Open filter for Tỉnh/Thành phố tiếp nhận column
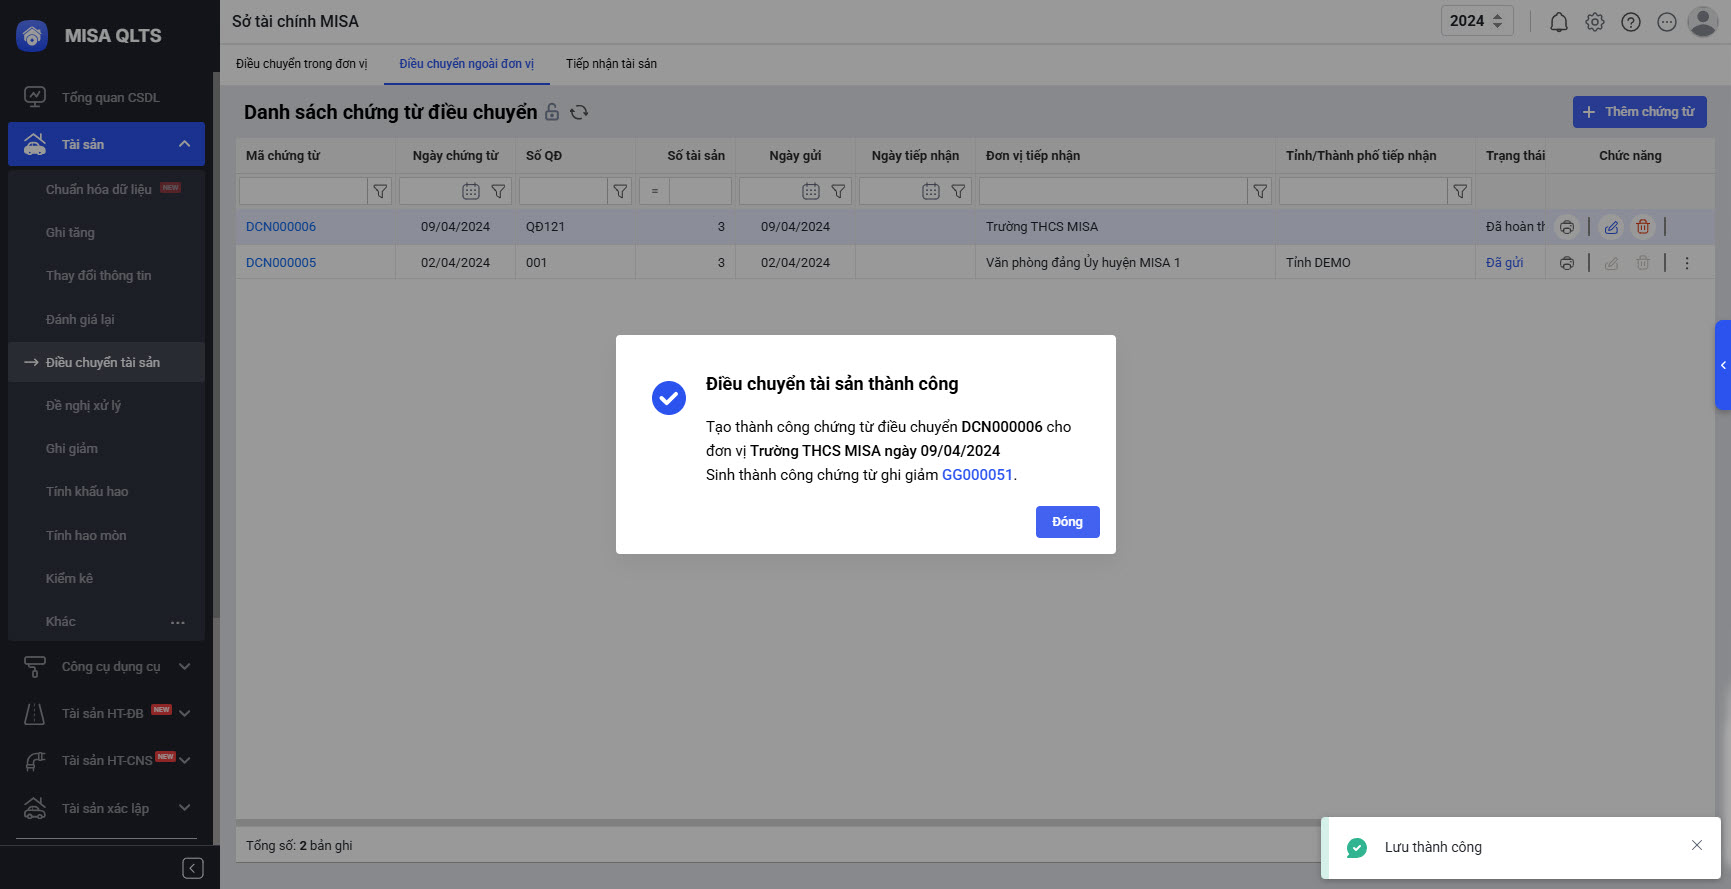 (x=1460, y=191)
